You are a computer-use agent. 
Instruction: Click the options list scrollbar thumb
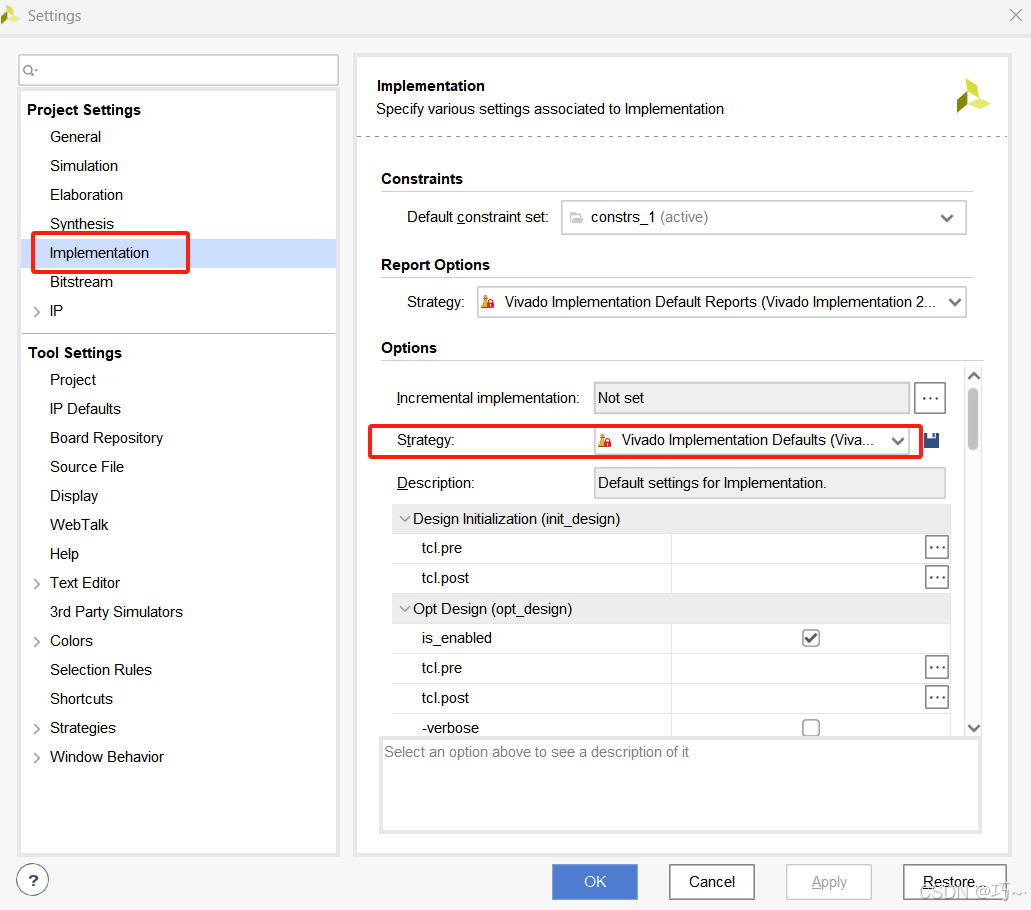coord(973,419)
